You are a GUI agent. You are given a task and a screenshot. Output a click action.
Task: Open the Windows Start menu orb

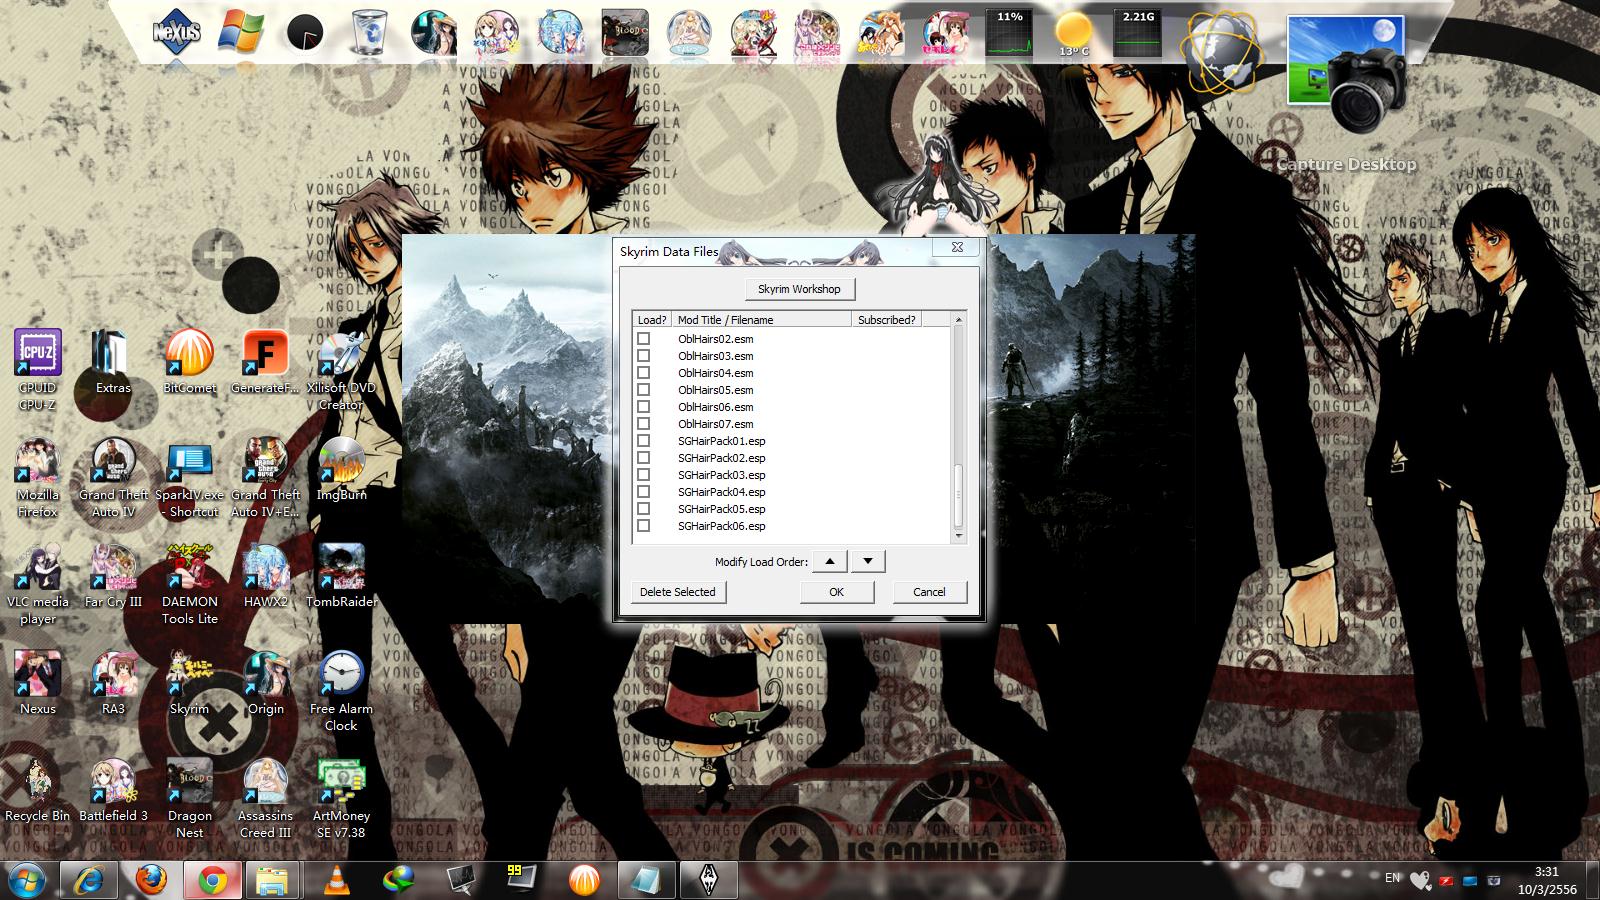point(27,880)
